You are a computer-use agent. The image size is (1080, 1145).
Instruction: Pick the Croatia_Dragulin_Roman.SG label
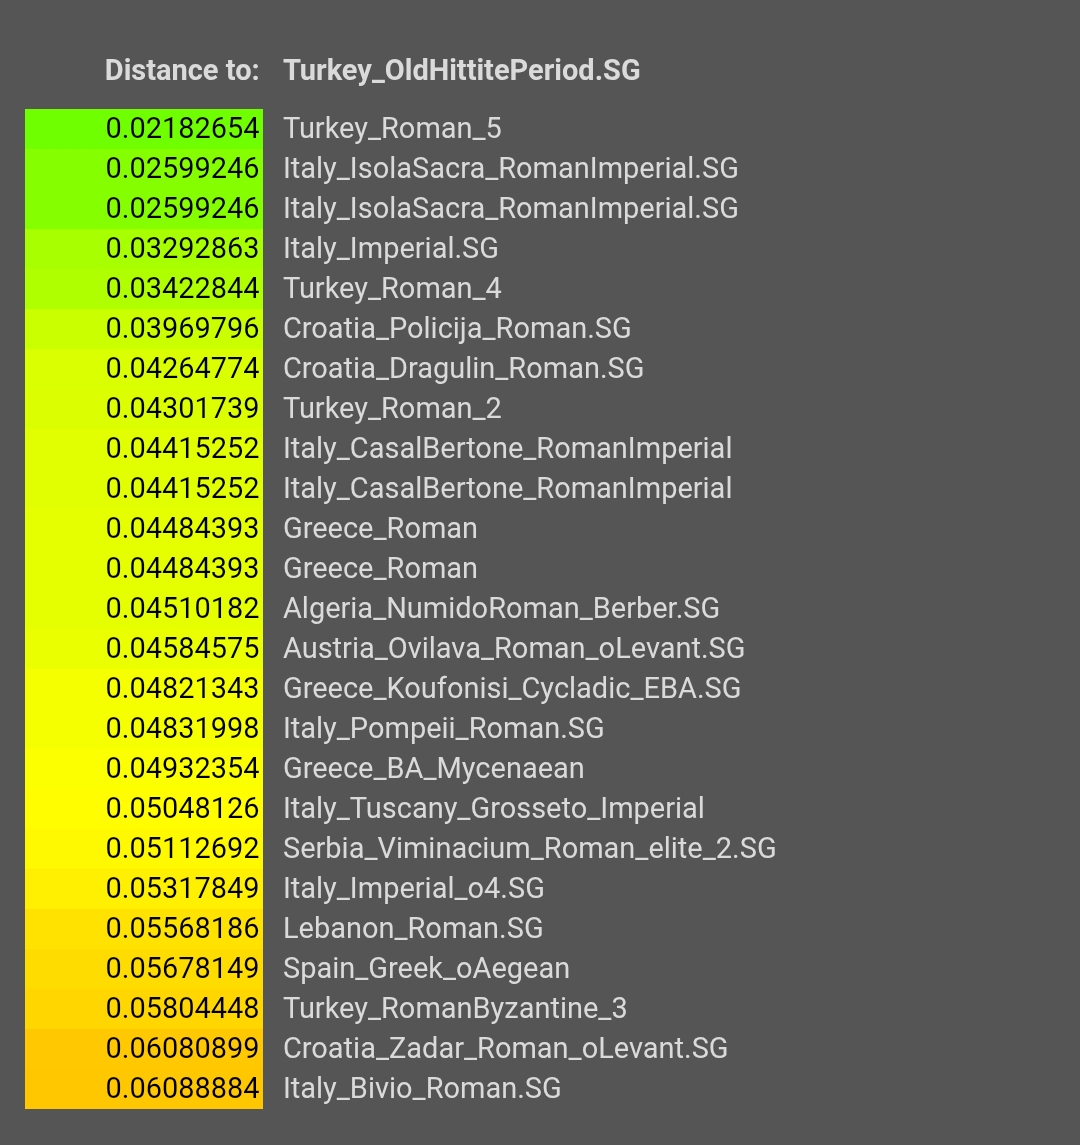(x=463, y=369)
